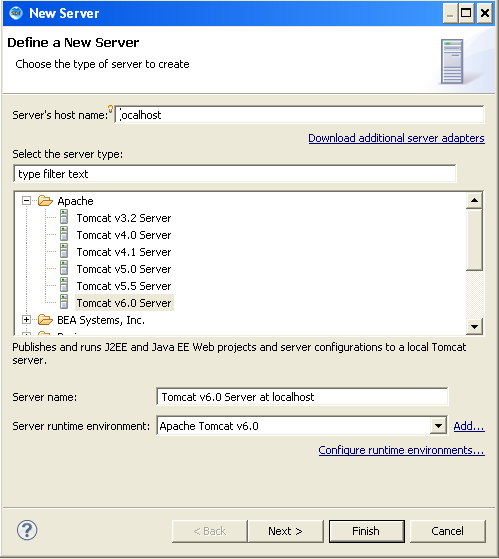
Task: Click the host name info lightbulb icon
Action: [x=110, y=109]
